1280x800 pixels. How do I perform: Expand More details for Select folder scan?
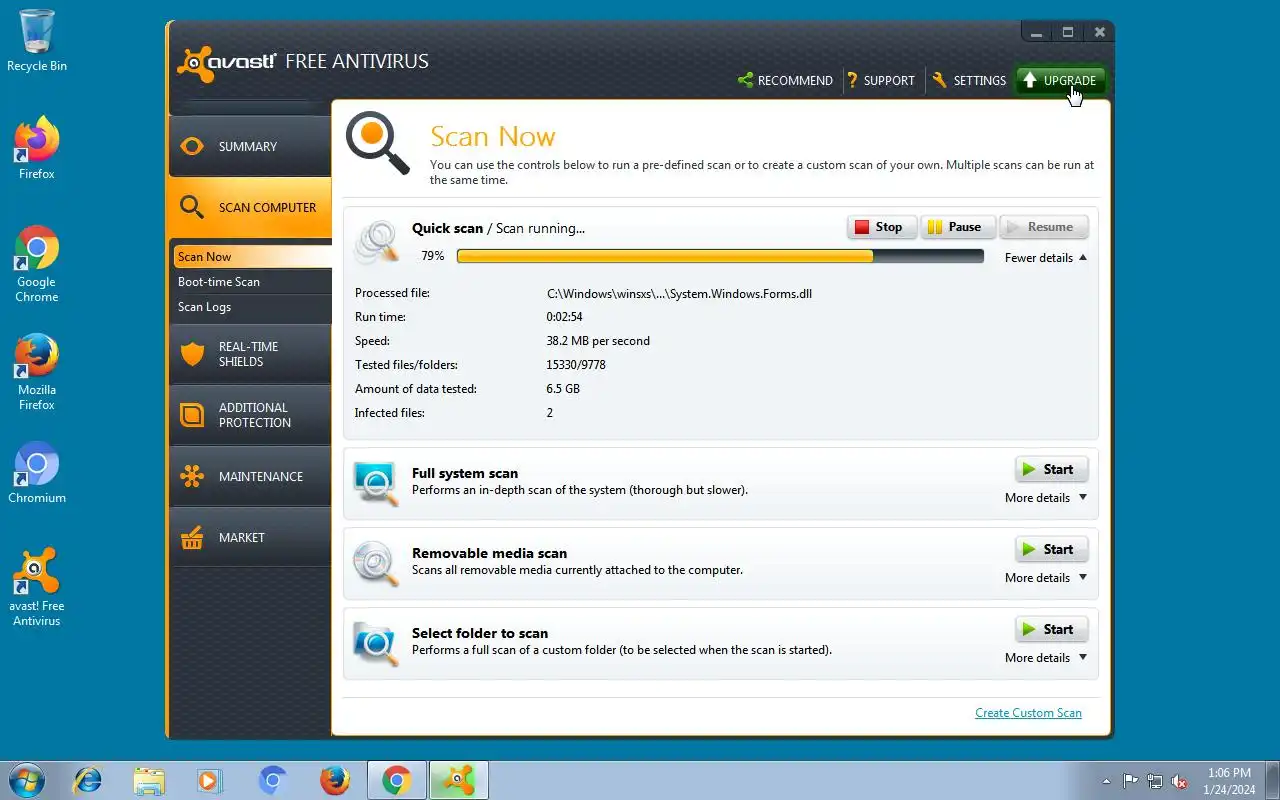tap(1046, 658)
